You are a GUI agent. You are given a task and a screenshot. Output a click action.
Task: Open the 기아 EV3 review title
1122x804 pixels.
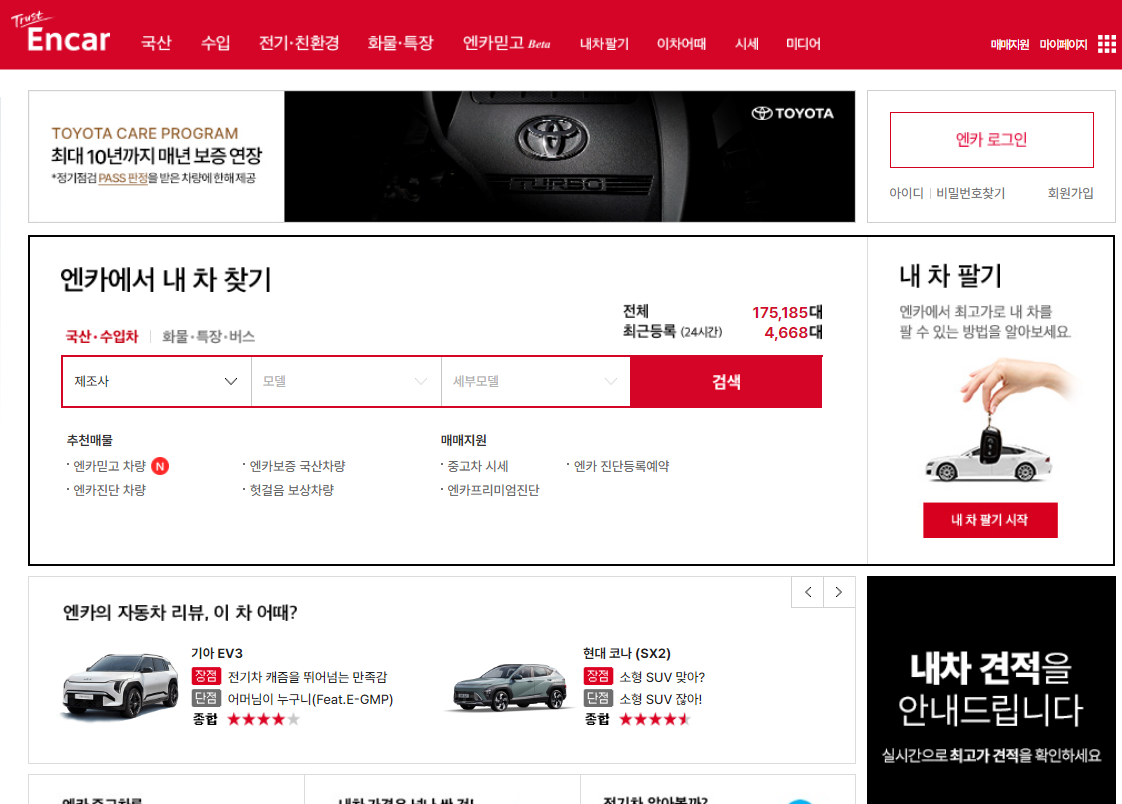217,653
